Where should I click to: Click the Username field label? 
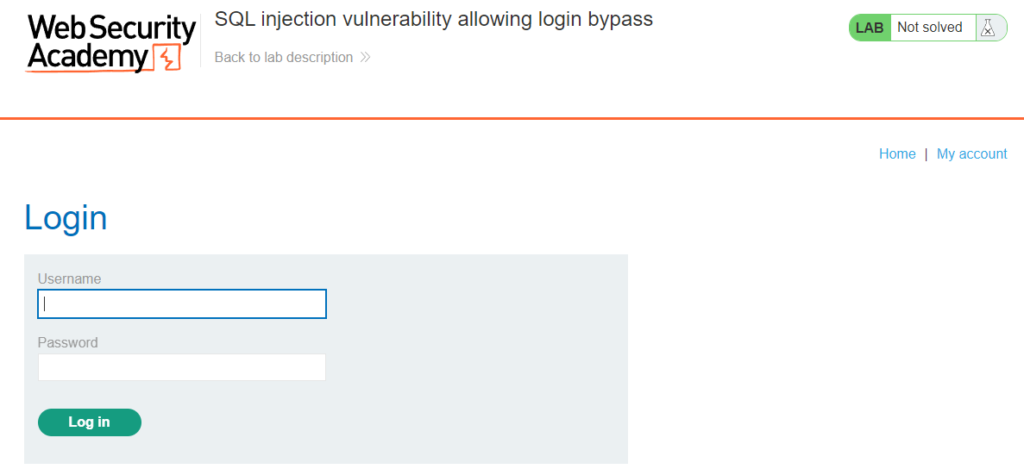(69, 279)
